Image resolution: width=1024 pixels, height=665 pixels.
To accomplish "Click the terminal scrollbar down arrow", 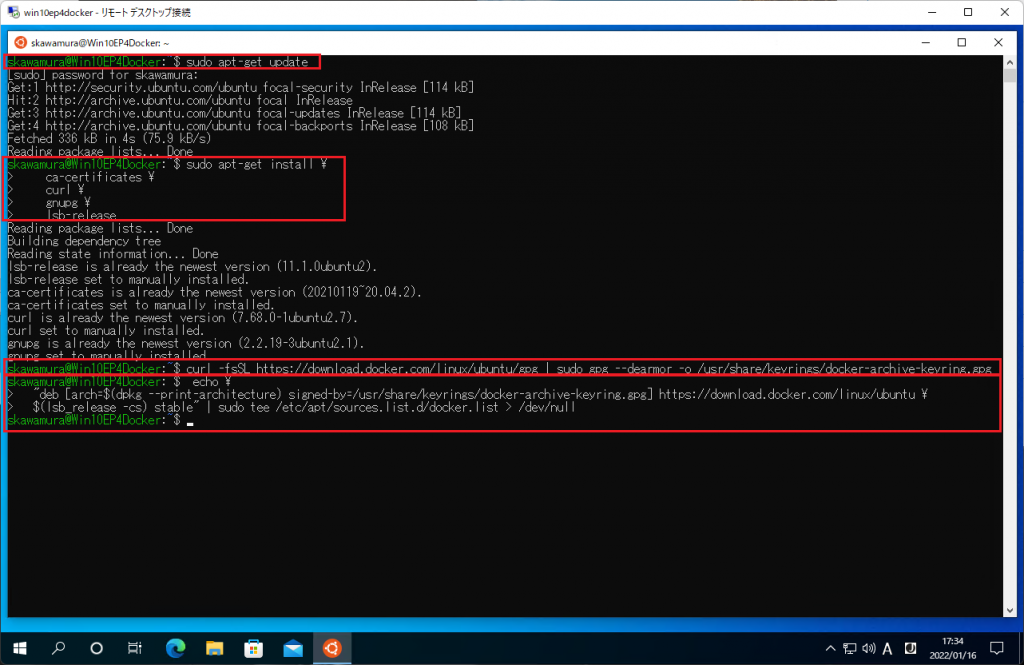I will click(x=1010, y=611).
